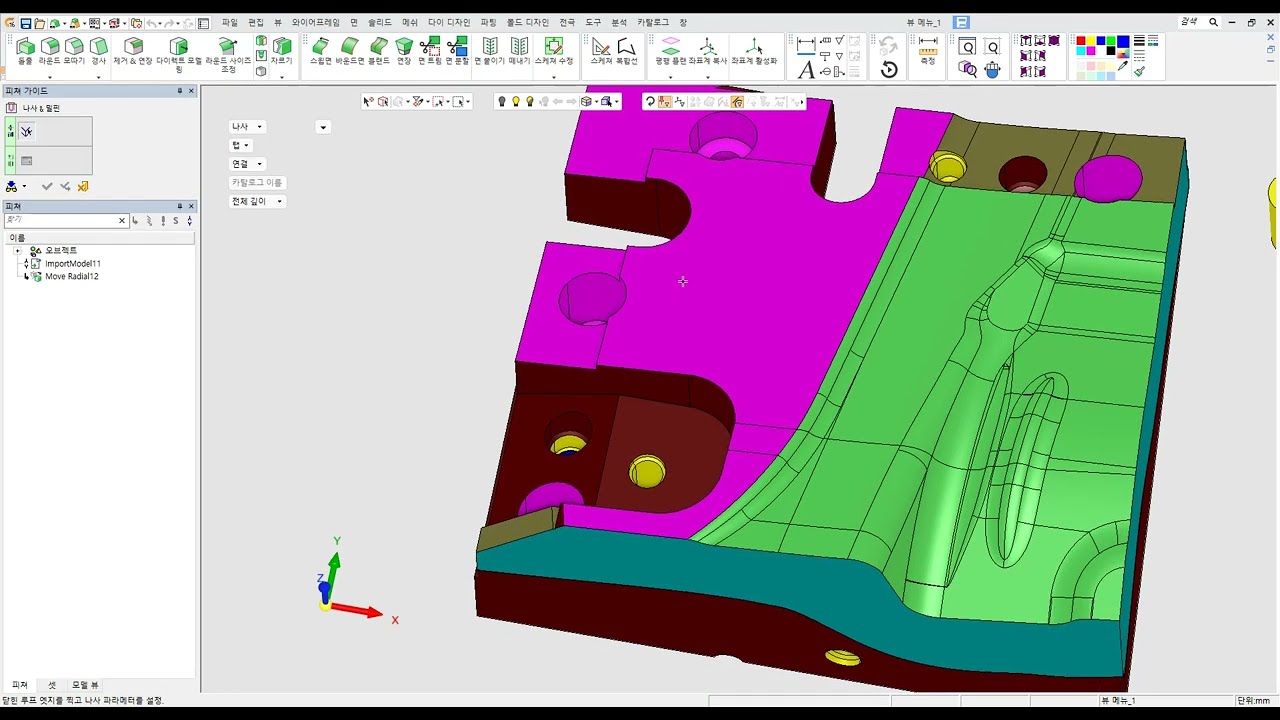Open the dropdown under 평행 플랜
This screenshot has width=1280, height=720.
pyautogui.click(x=671, y=77)
